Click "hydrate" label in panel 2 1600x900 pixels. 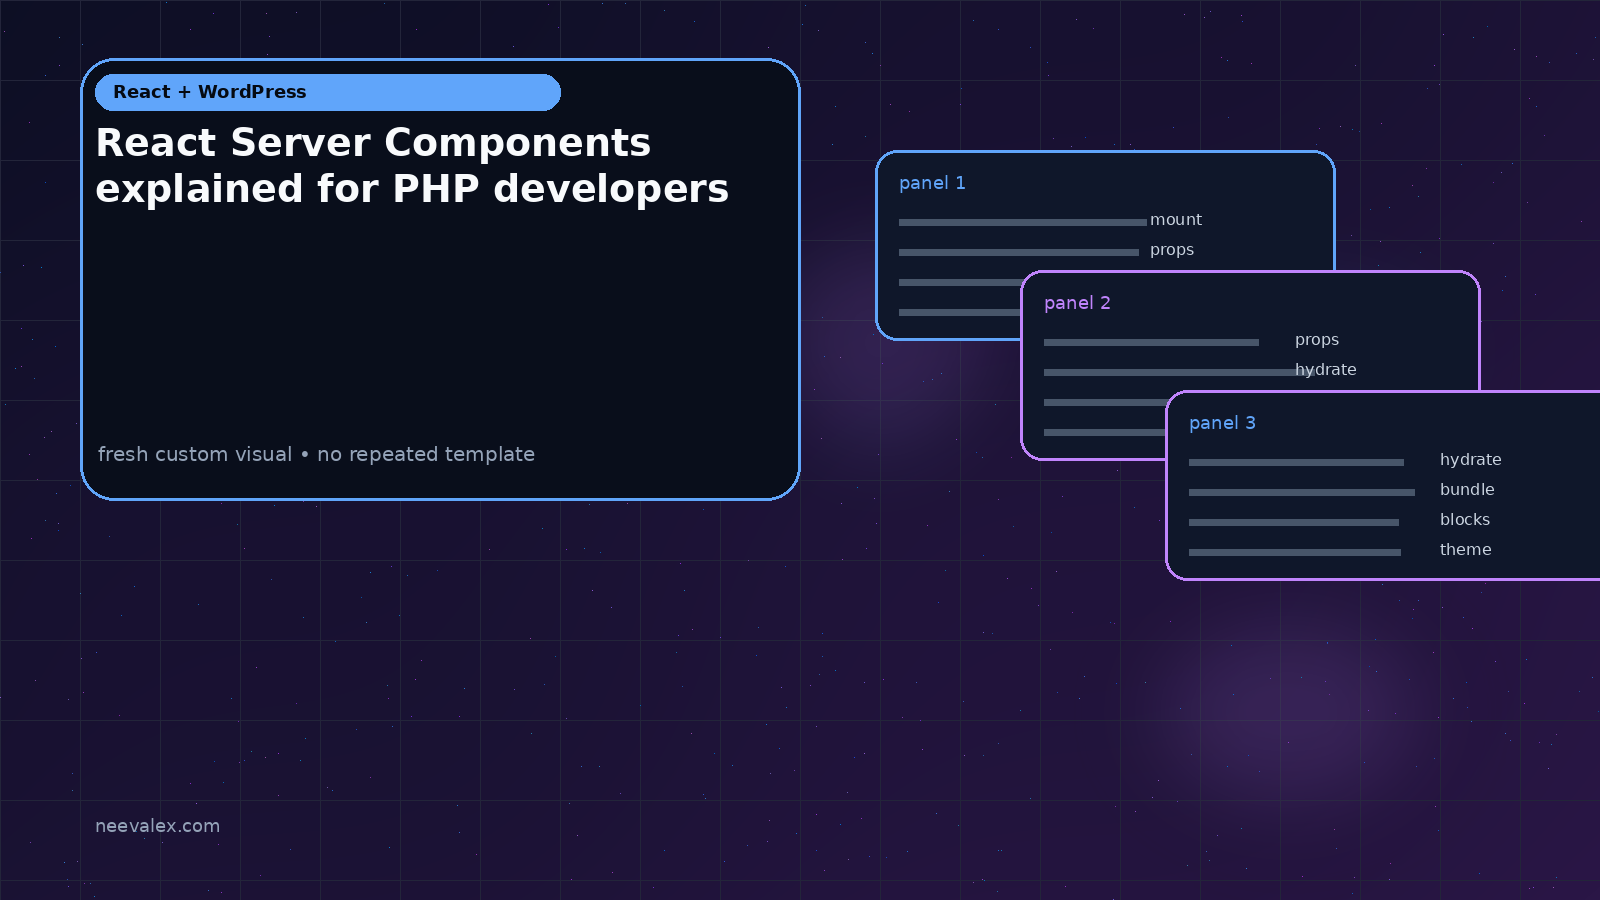coord(1326,370)
